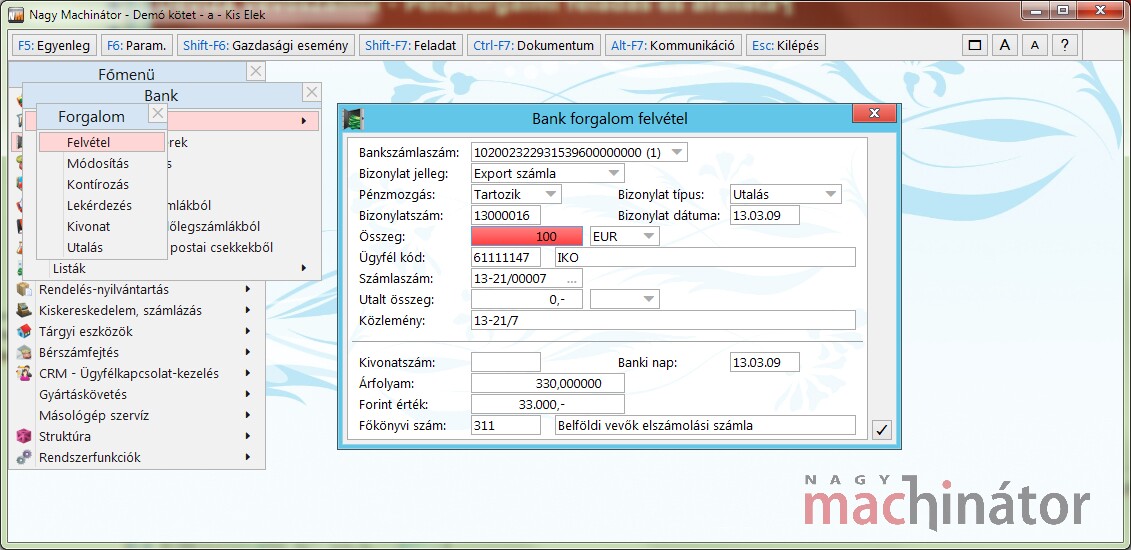Click Belföldi vevők elszámolási számla field
This screenshot has width=1131, height=550.
click(x=705, y=425)
